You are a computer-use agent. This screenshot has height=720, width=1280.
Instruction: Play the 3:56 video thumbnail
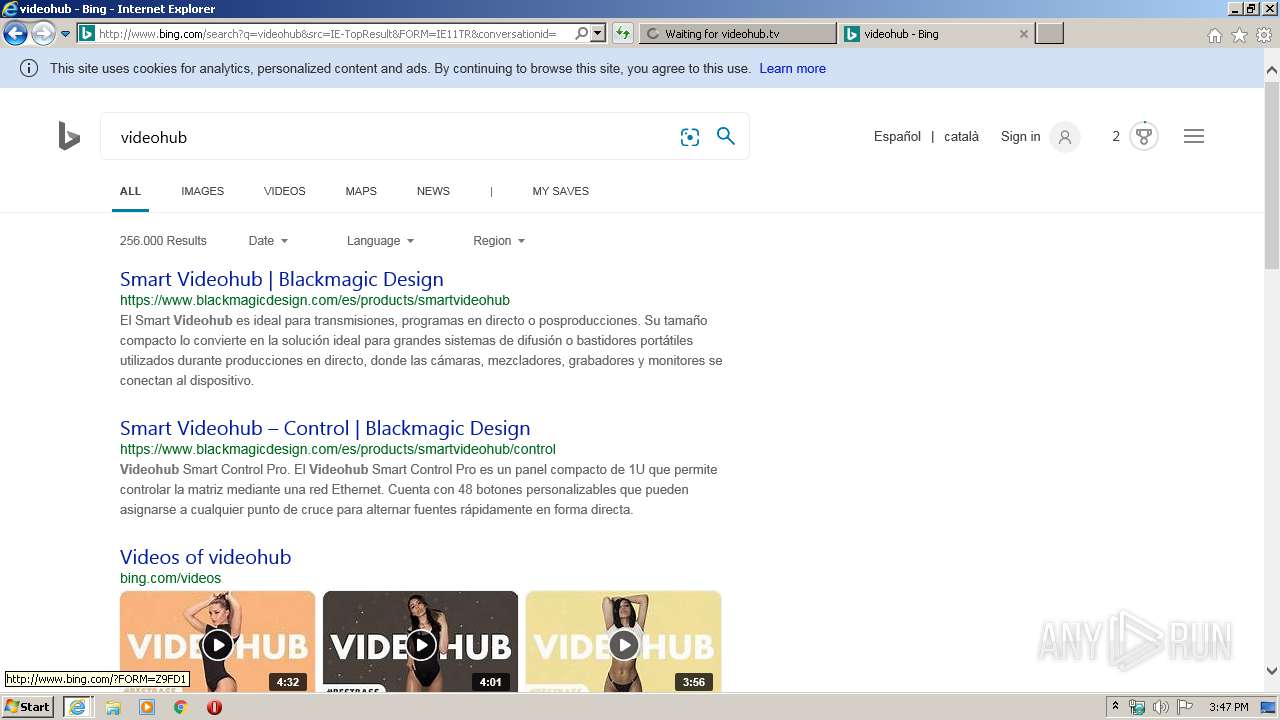point(623,645)
